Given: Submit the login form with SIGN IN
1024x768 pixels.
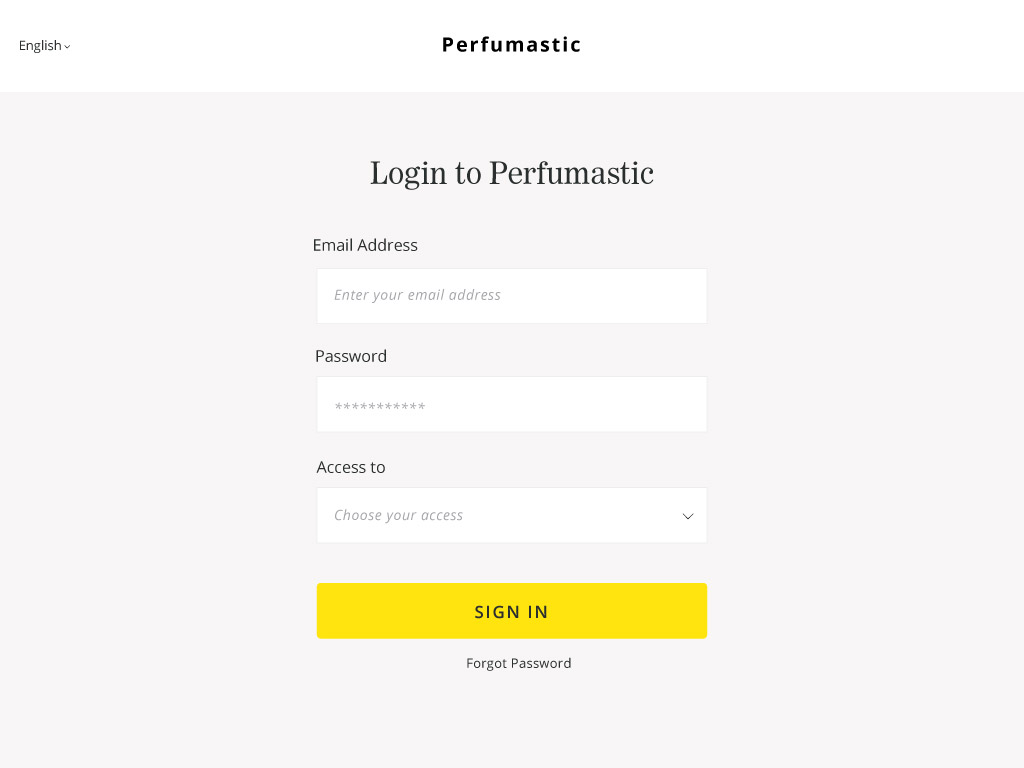Looking at the screenshot, I should (511, 611).
